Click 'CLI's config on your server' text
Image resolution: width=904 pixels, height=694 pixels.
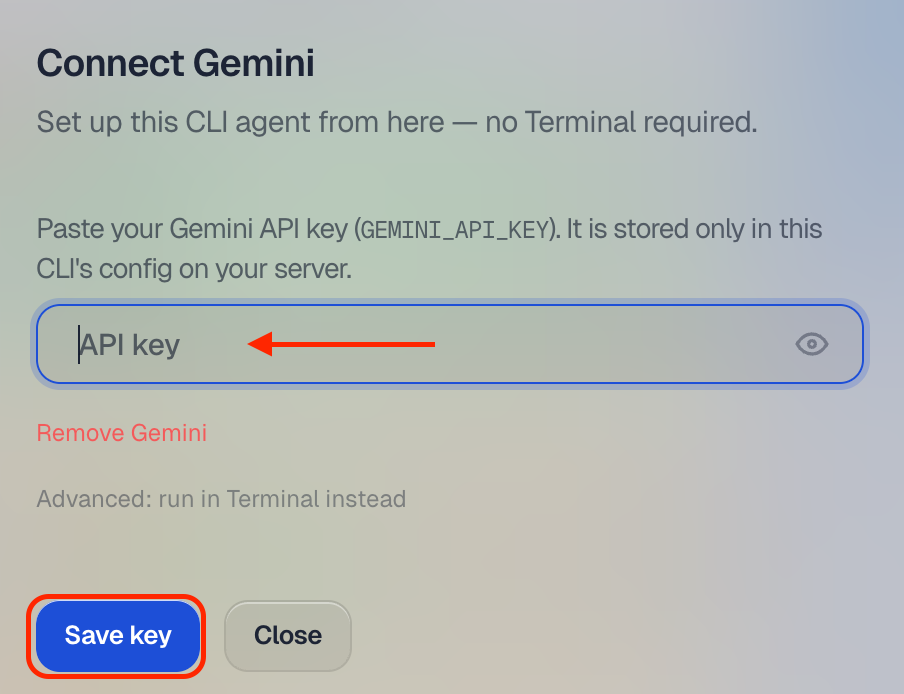click(194, 269)
